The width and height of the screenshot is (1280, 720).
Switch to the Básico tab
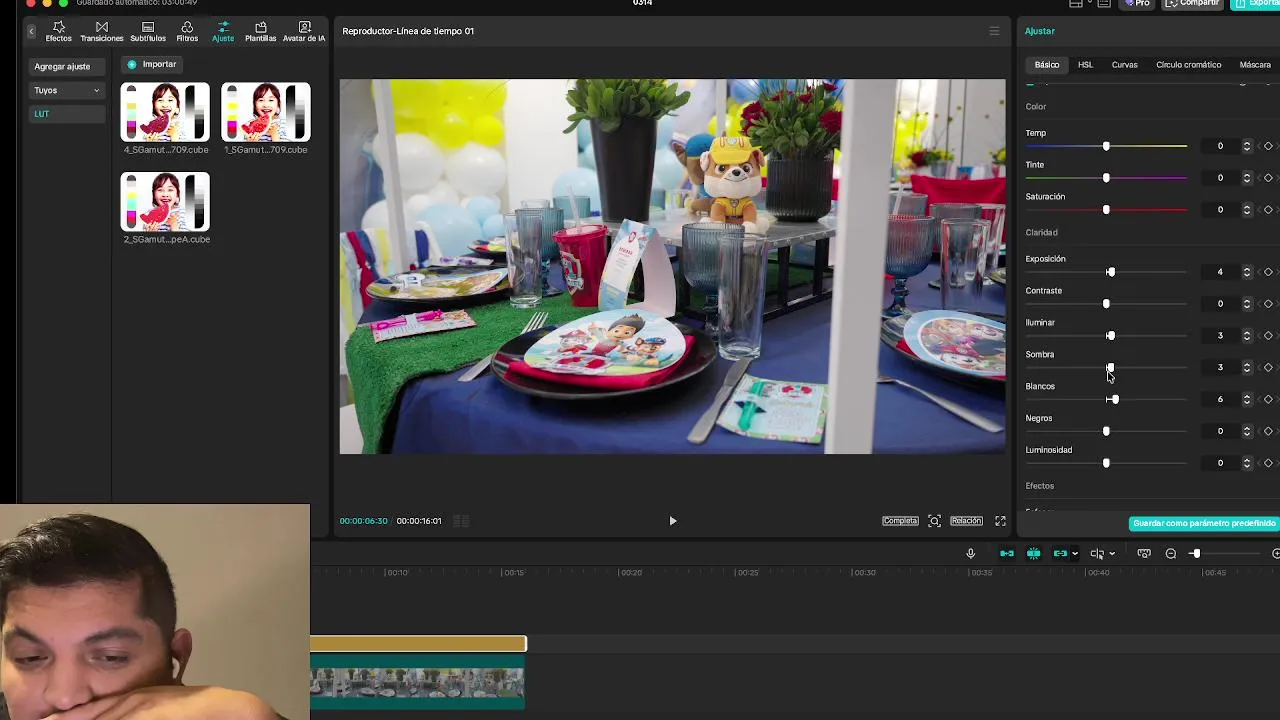pos(1047,65)
